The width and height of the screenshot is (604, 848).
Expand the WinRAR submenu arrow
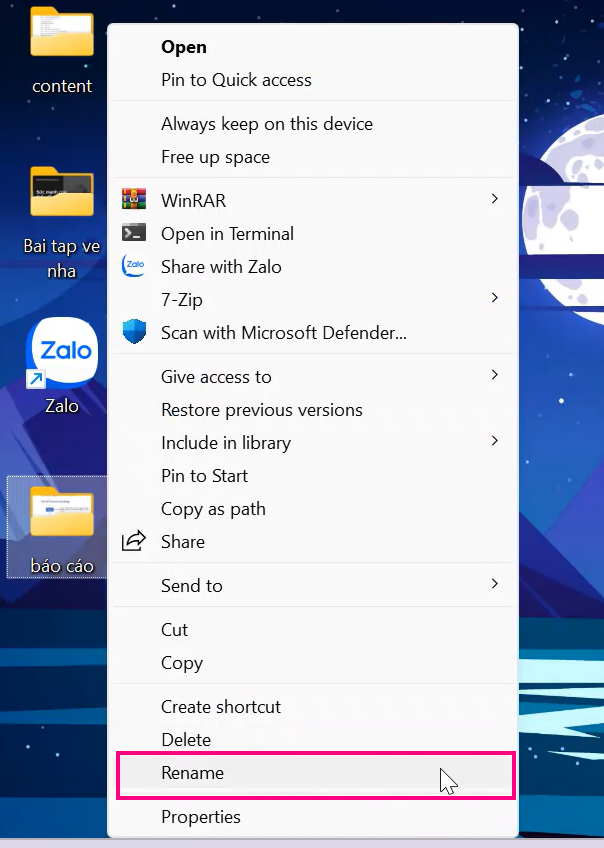point(494,199)
